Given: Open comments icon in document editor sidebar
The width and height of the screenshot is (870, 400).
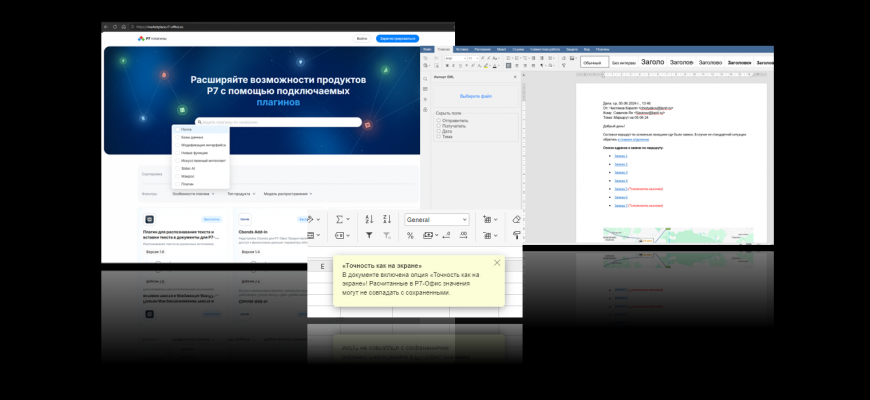Looking at the screenshot, I should (x=425, y=89).
